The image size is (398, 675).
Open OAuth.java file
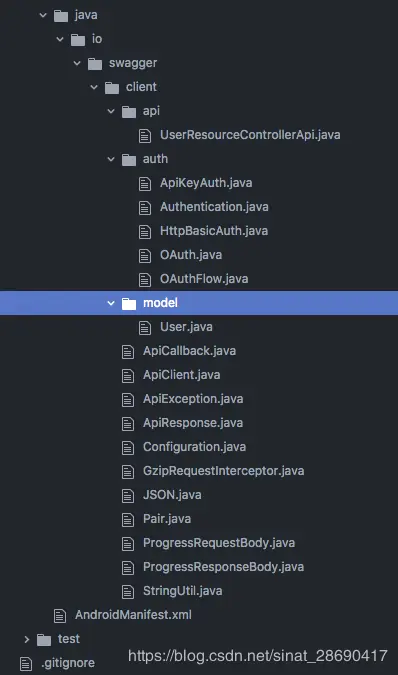point(191,255)
